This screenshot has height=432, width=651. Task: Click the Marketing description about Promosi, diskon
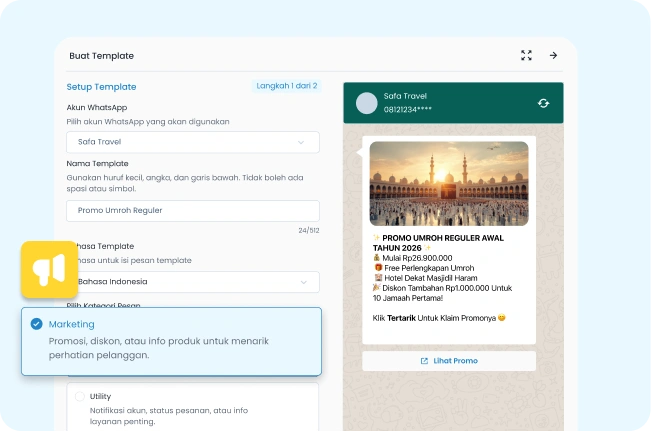pos(159,348)
